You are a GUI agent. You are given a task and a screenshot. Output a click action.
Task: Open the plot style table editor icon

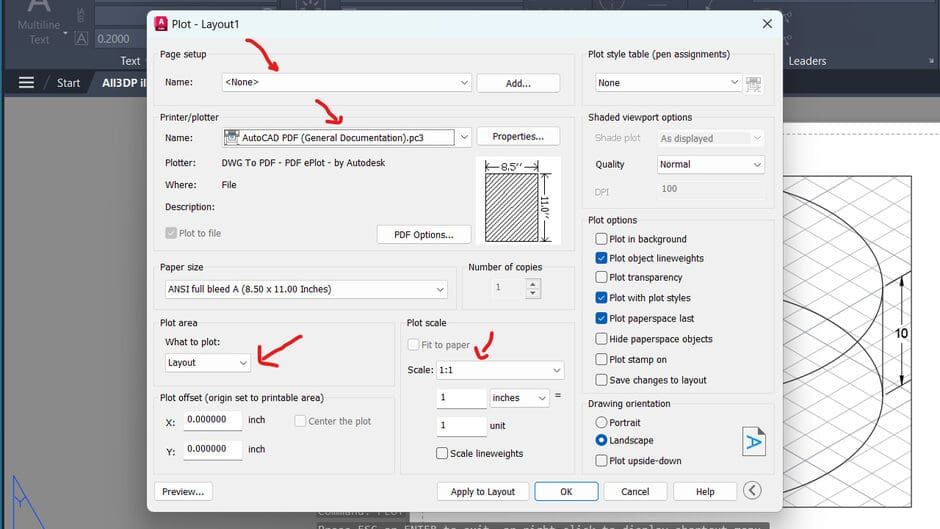pos(754,83)
